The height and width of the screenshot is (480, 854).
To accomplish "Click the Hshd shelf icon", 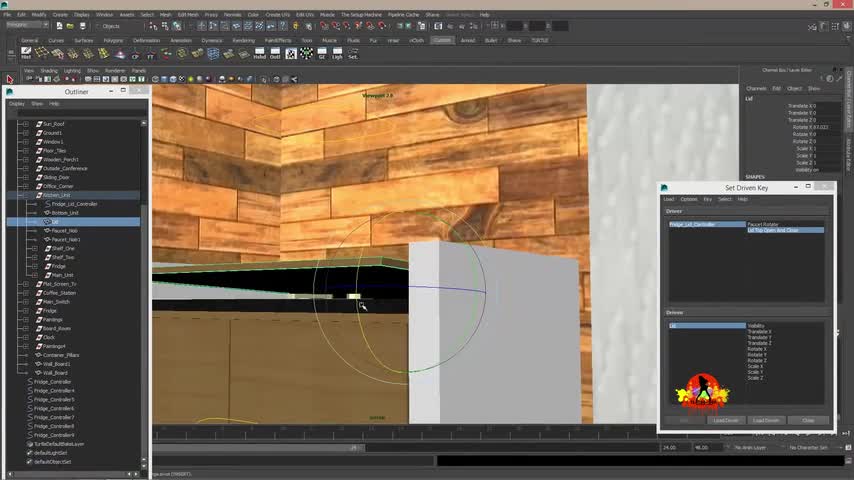I will (259, 53).
